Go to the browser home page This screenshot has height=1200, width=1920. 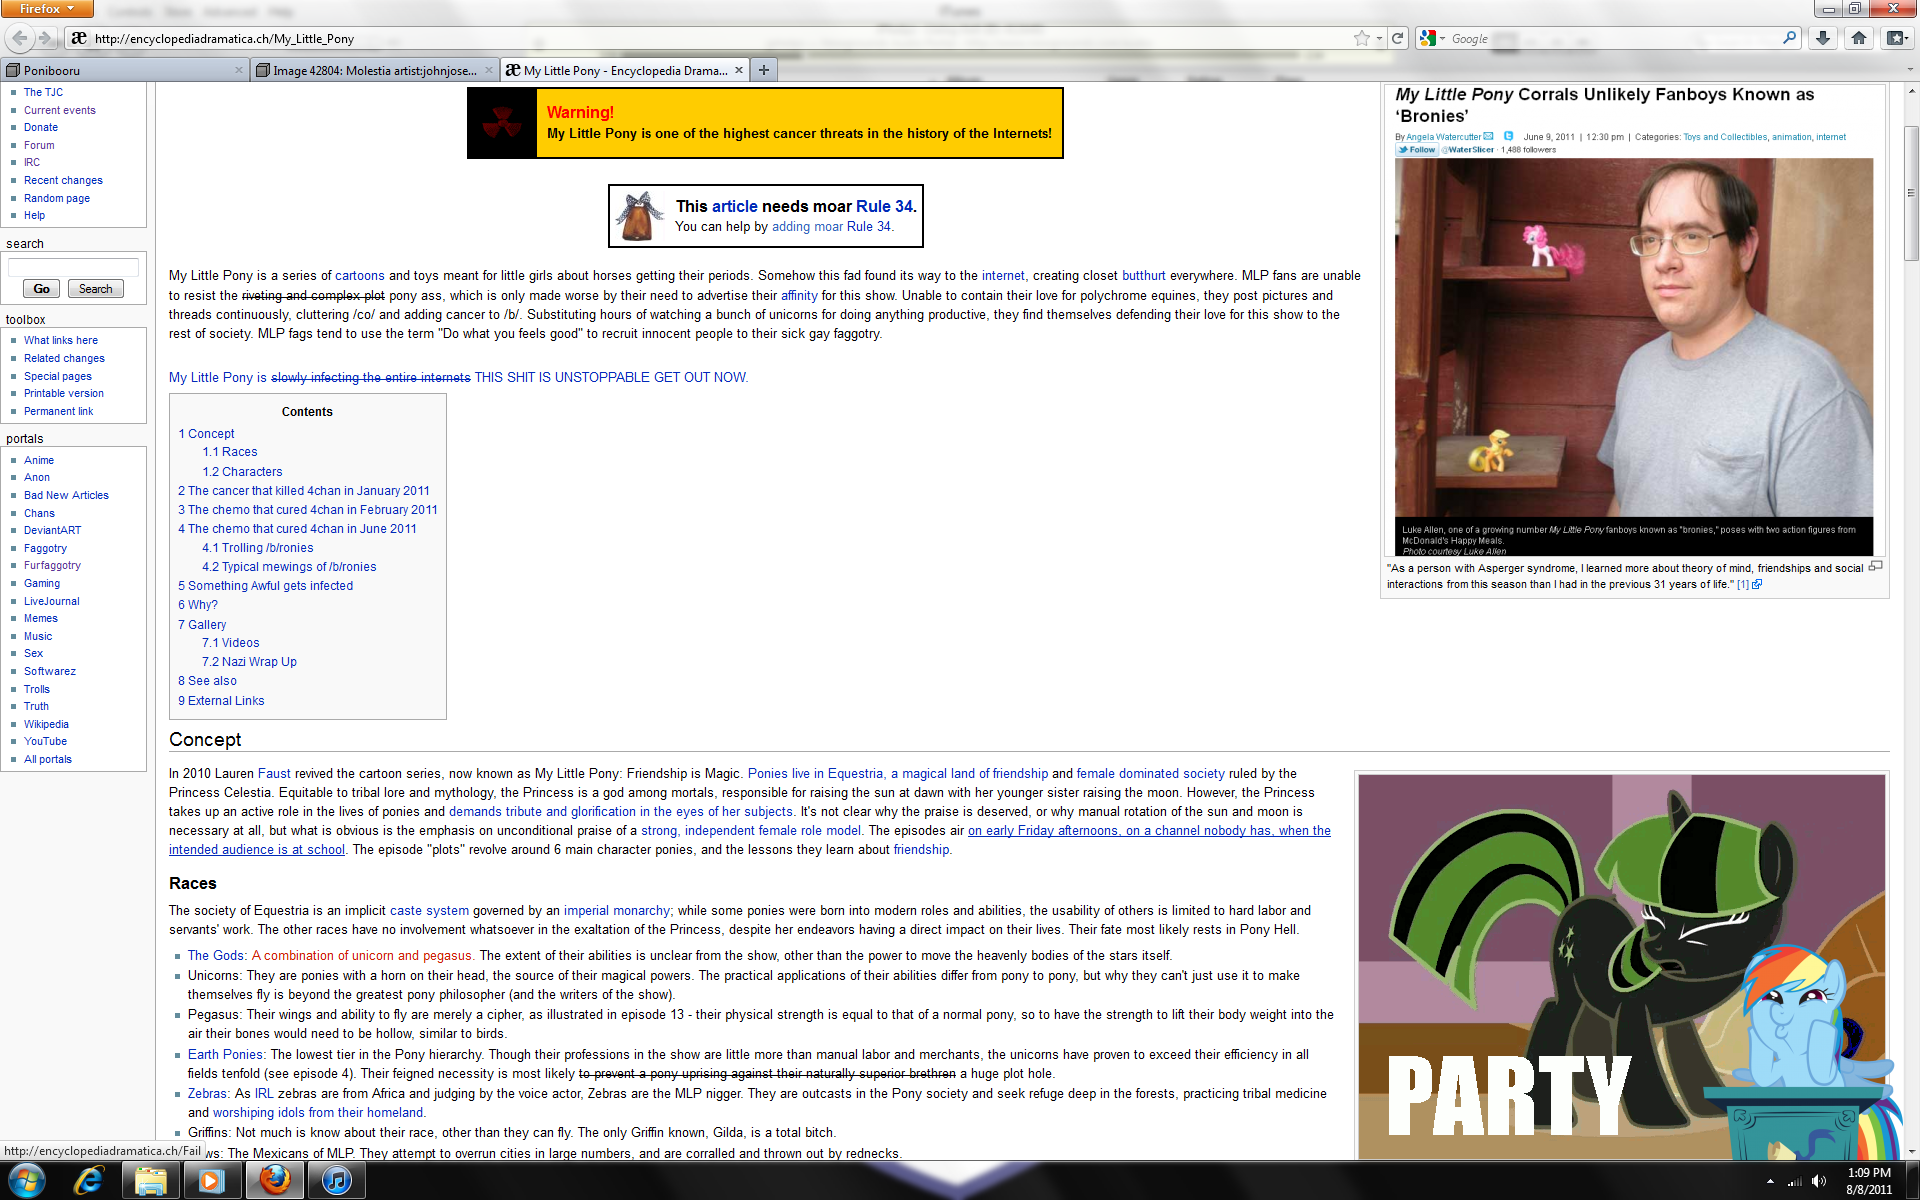coord(1859,38)
